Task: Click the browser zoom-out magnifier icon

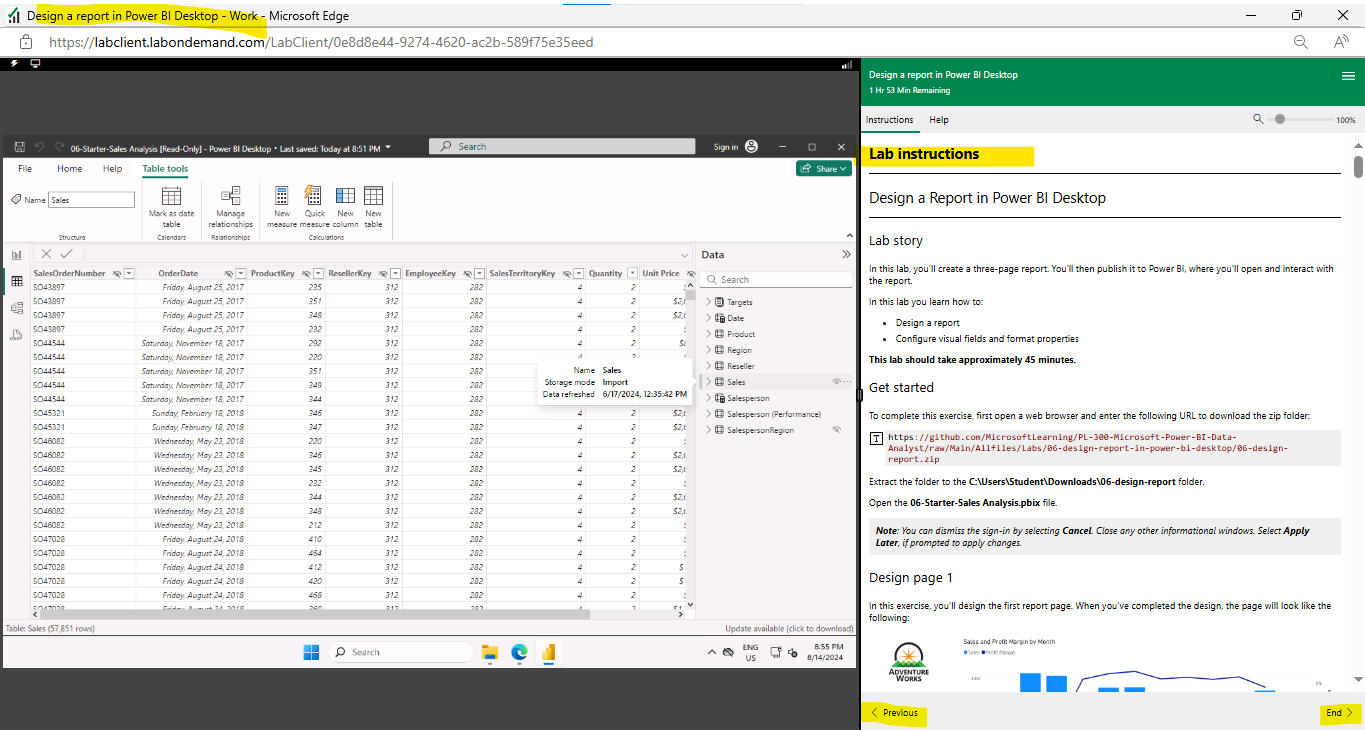Action: coord(1301,42)
